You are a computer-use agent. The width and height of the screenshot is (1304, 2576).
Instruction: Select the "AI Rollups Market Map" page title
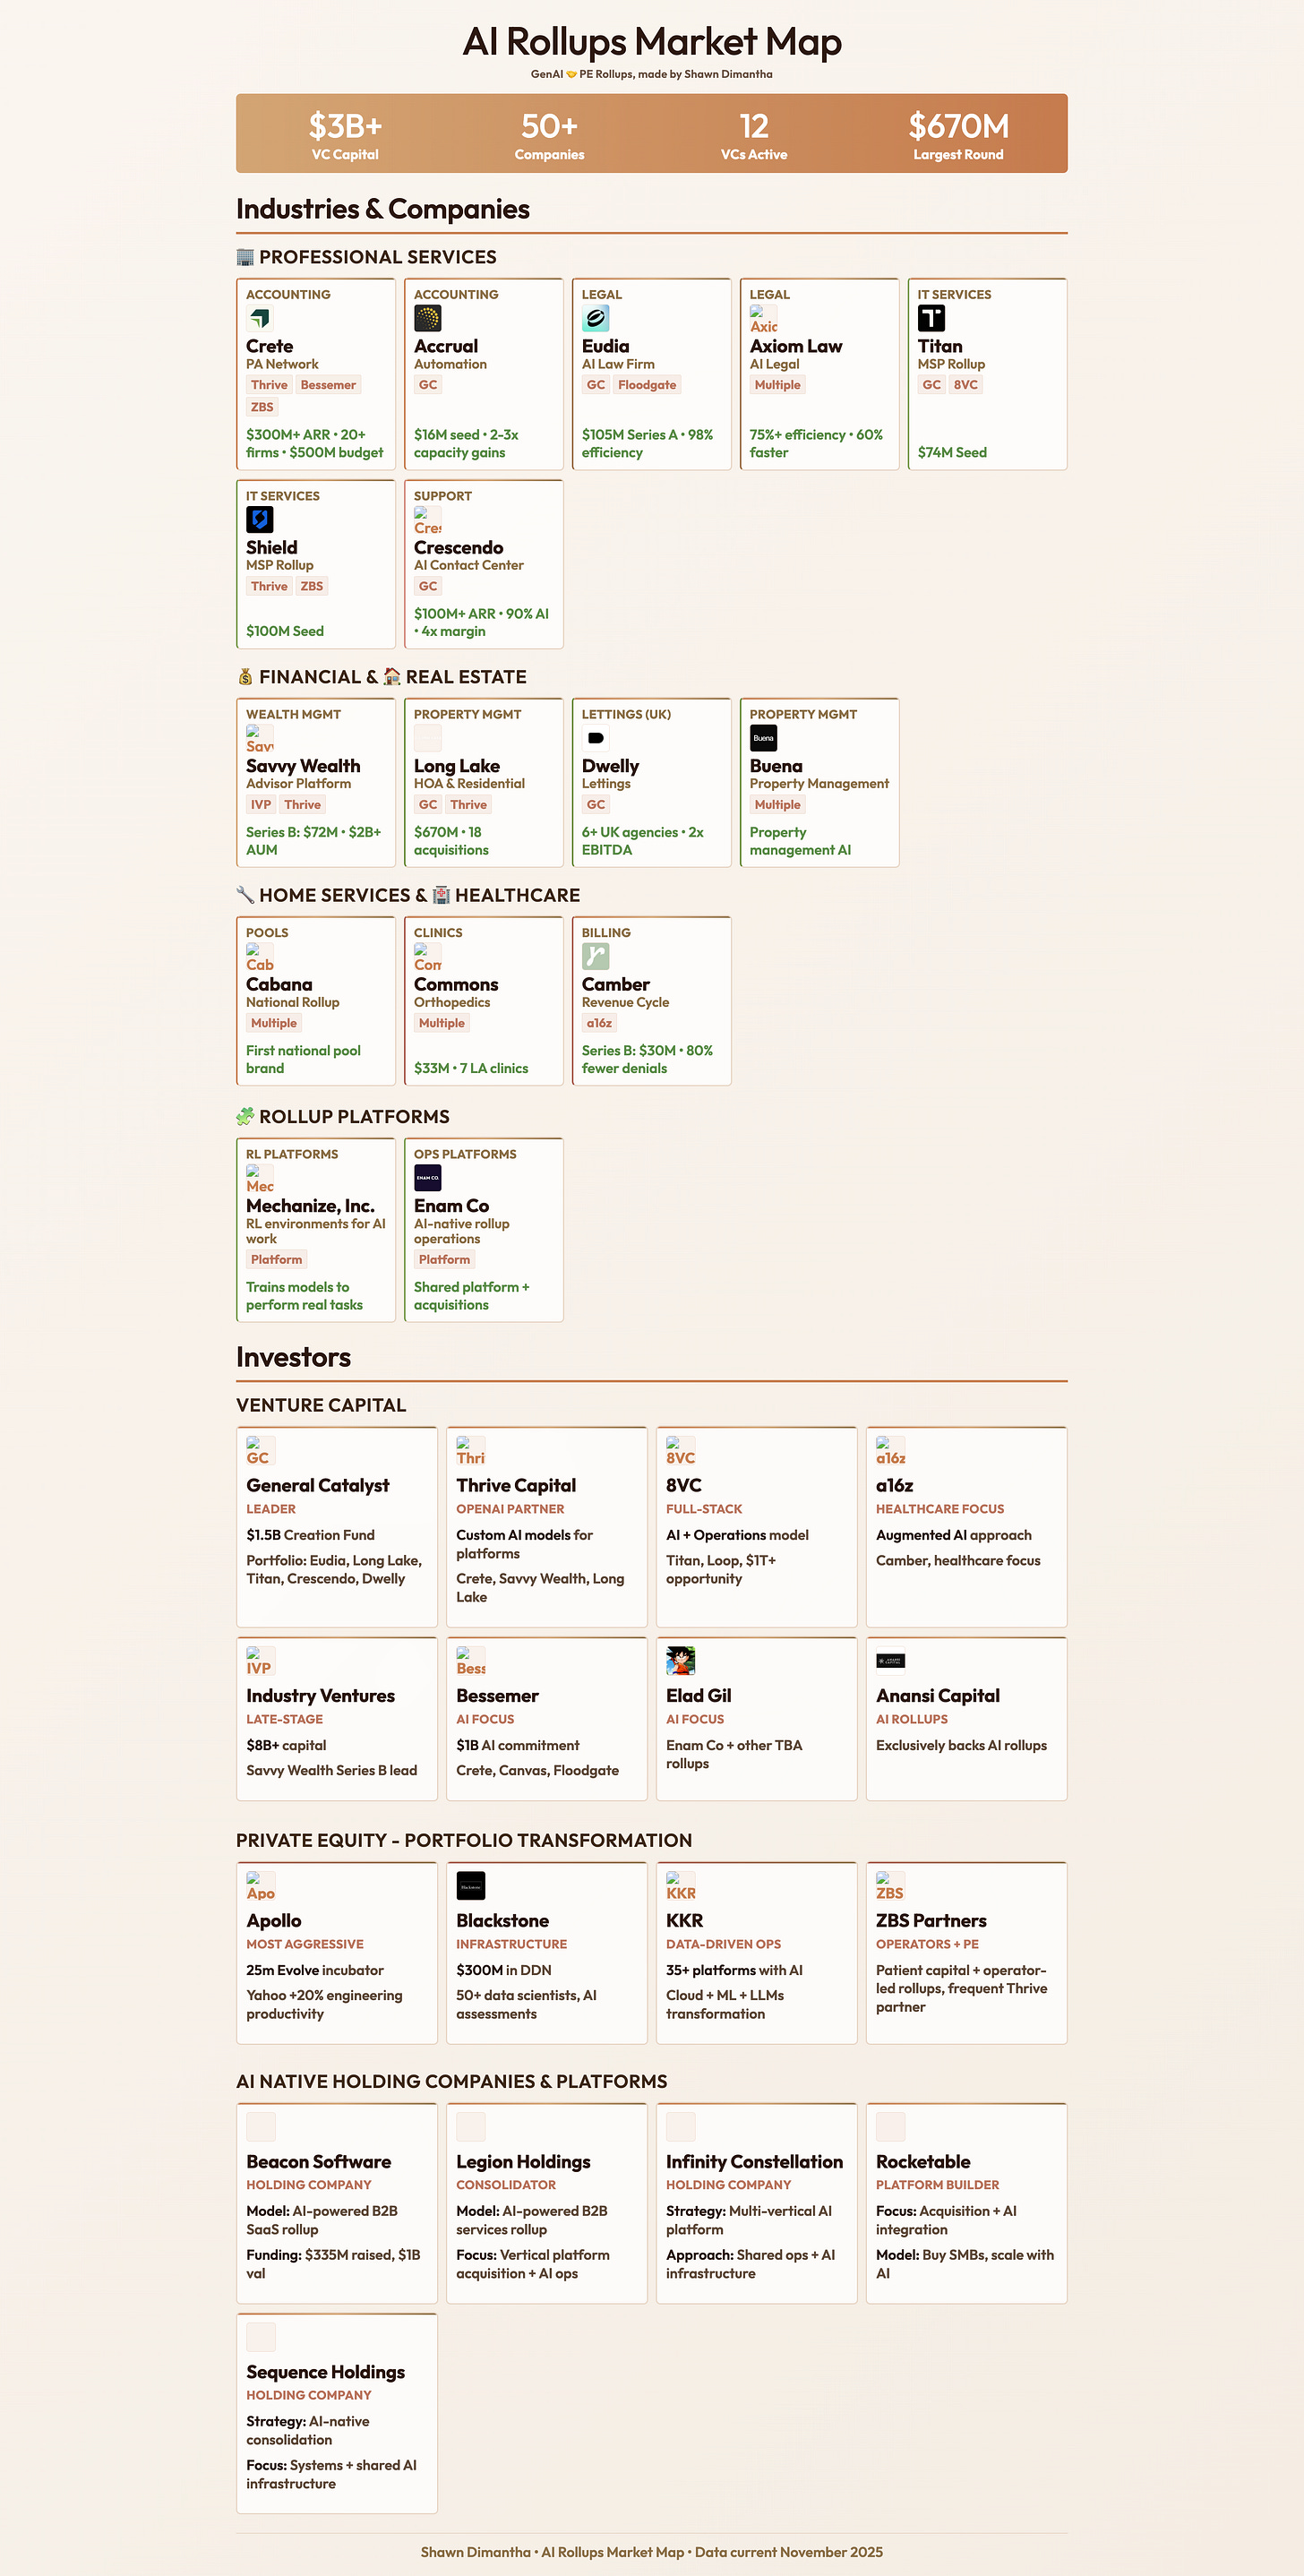pos(652,42)
